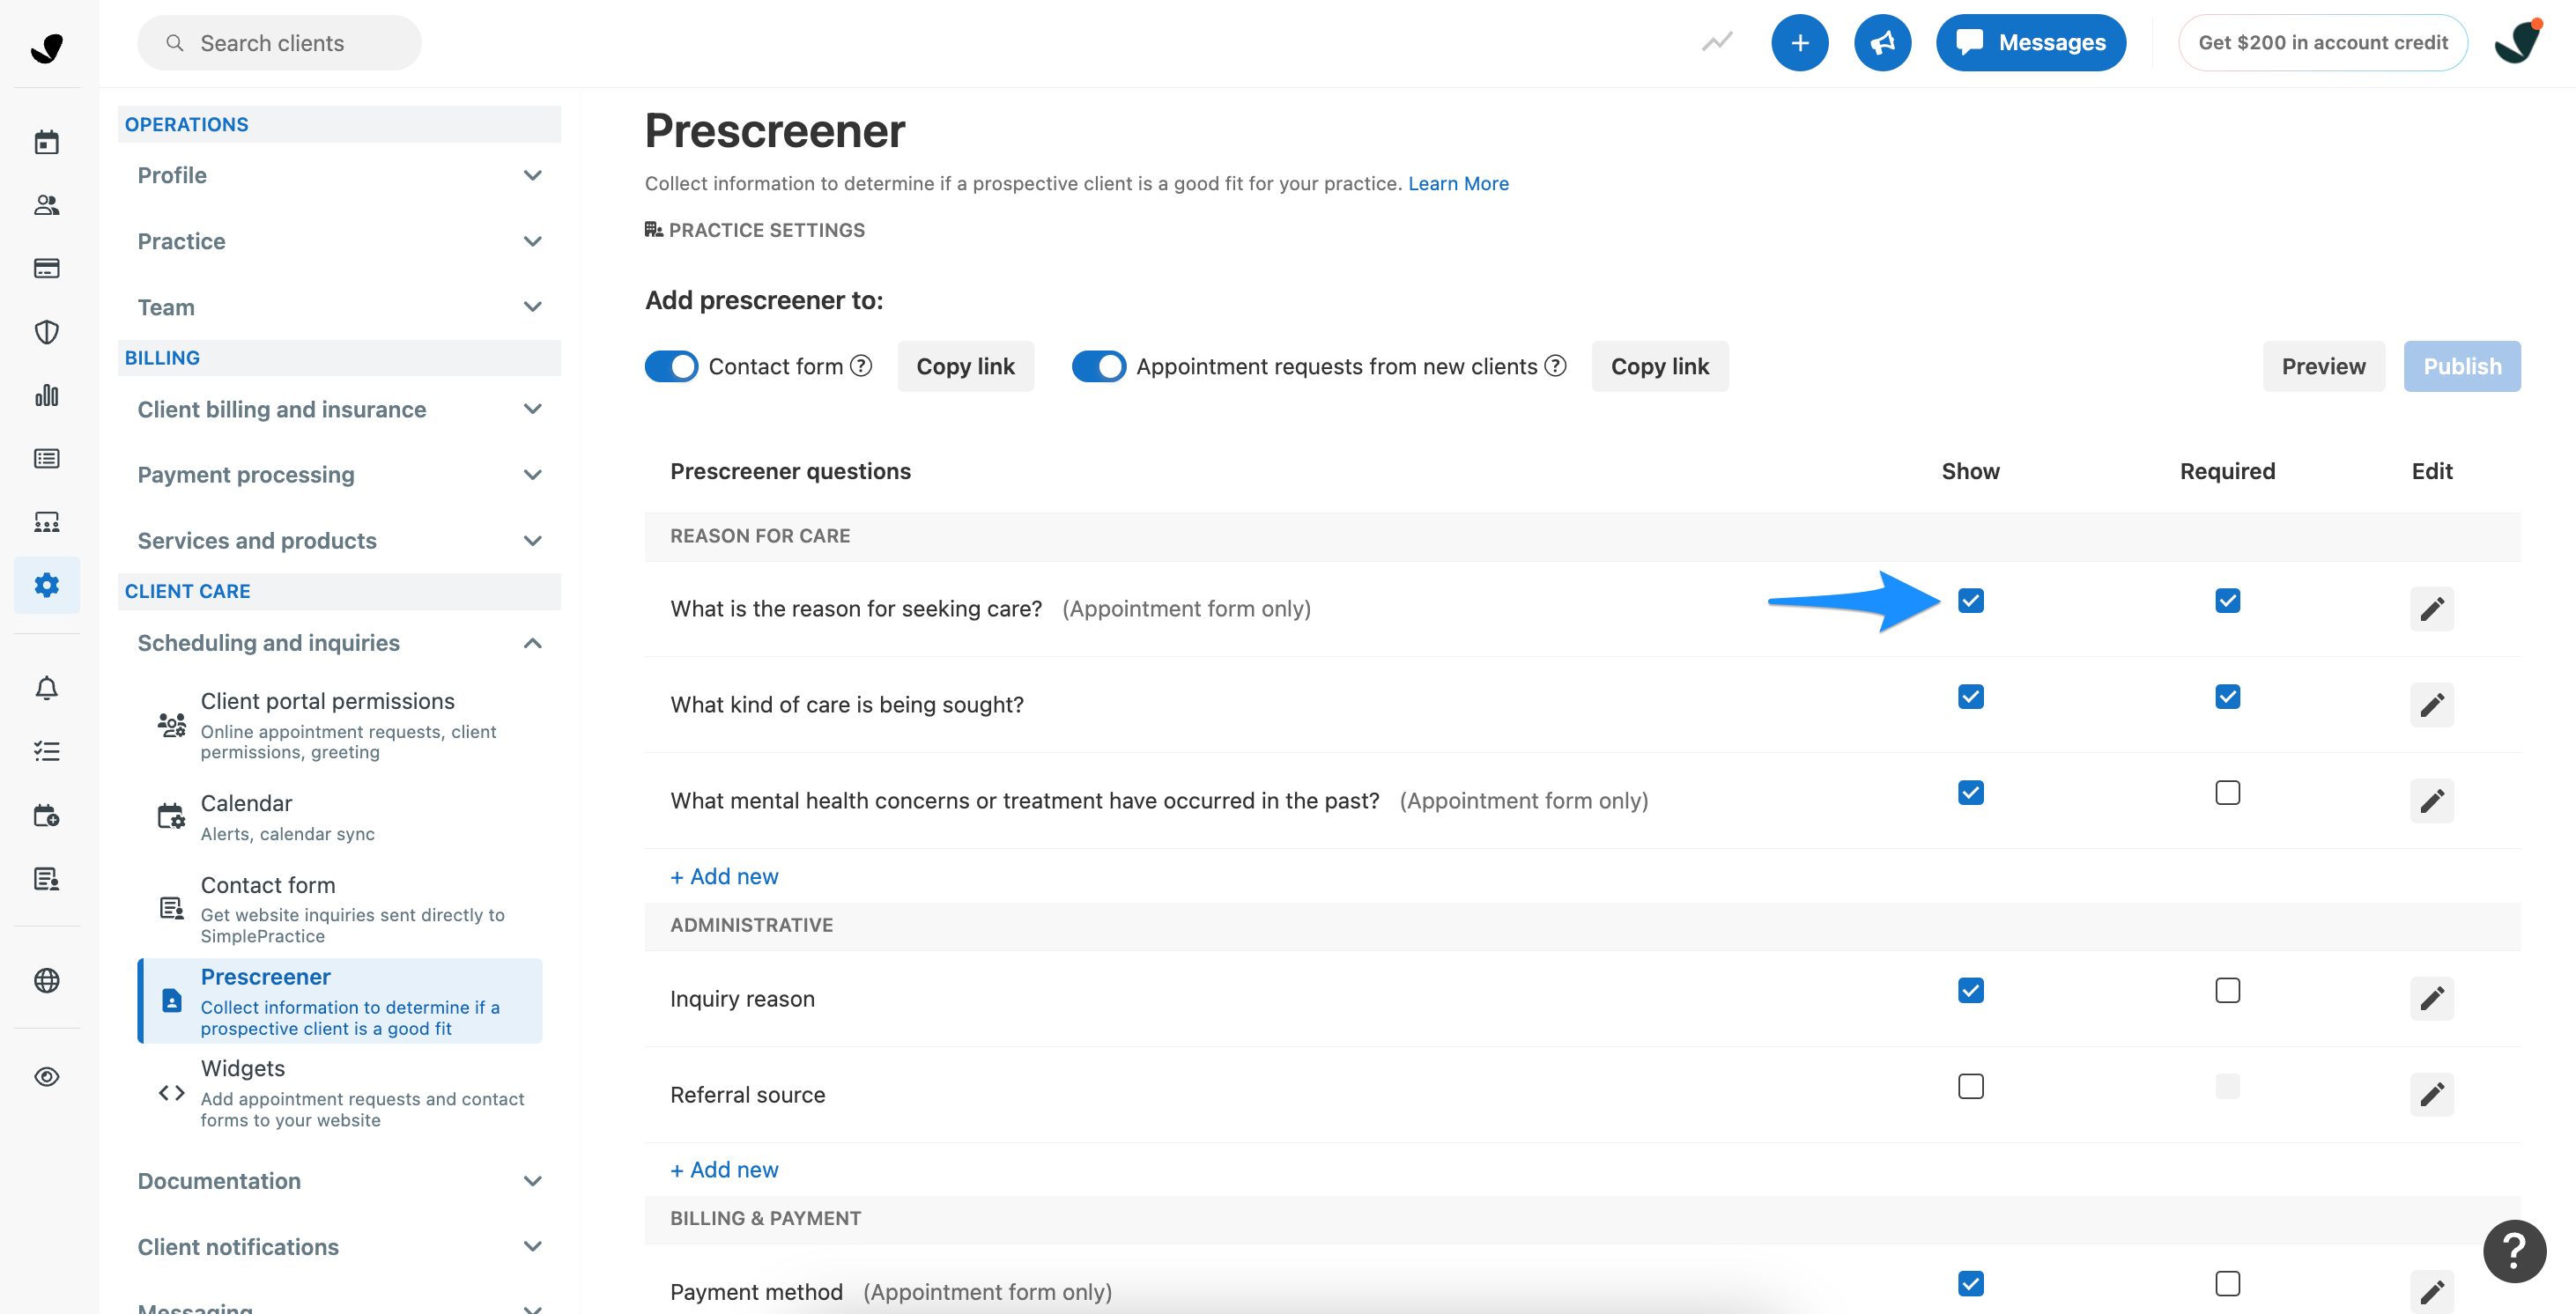Uncheck Show for Inquiry reason
The width and height of the screenshot is (2576, 1314).
pos(1970,990)
